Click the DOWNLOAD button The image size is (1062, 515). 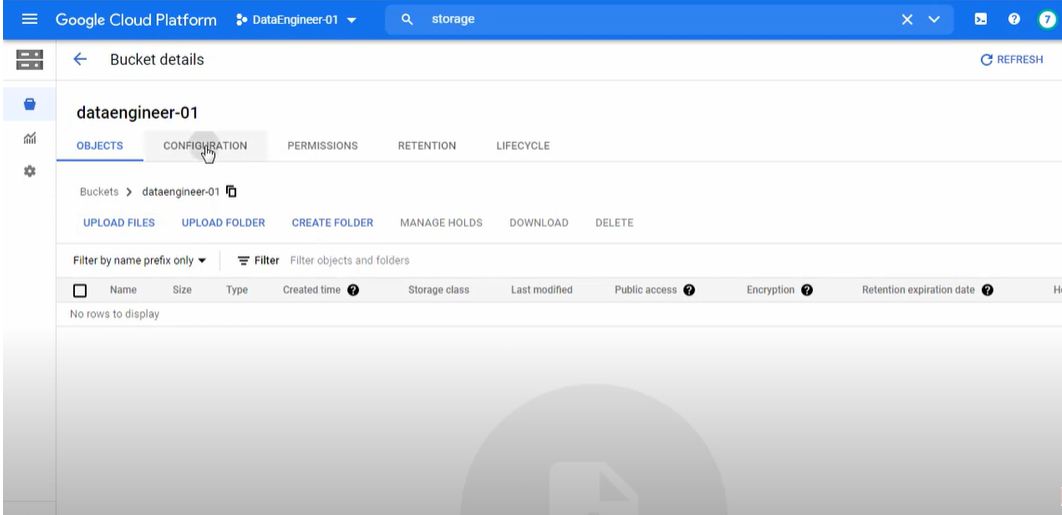pyautogui.click(x=539, y=223)
